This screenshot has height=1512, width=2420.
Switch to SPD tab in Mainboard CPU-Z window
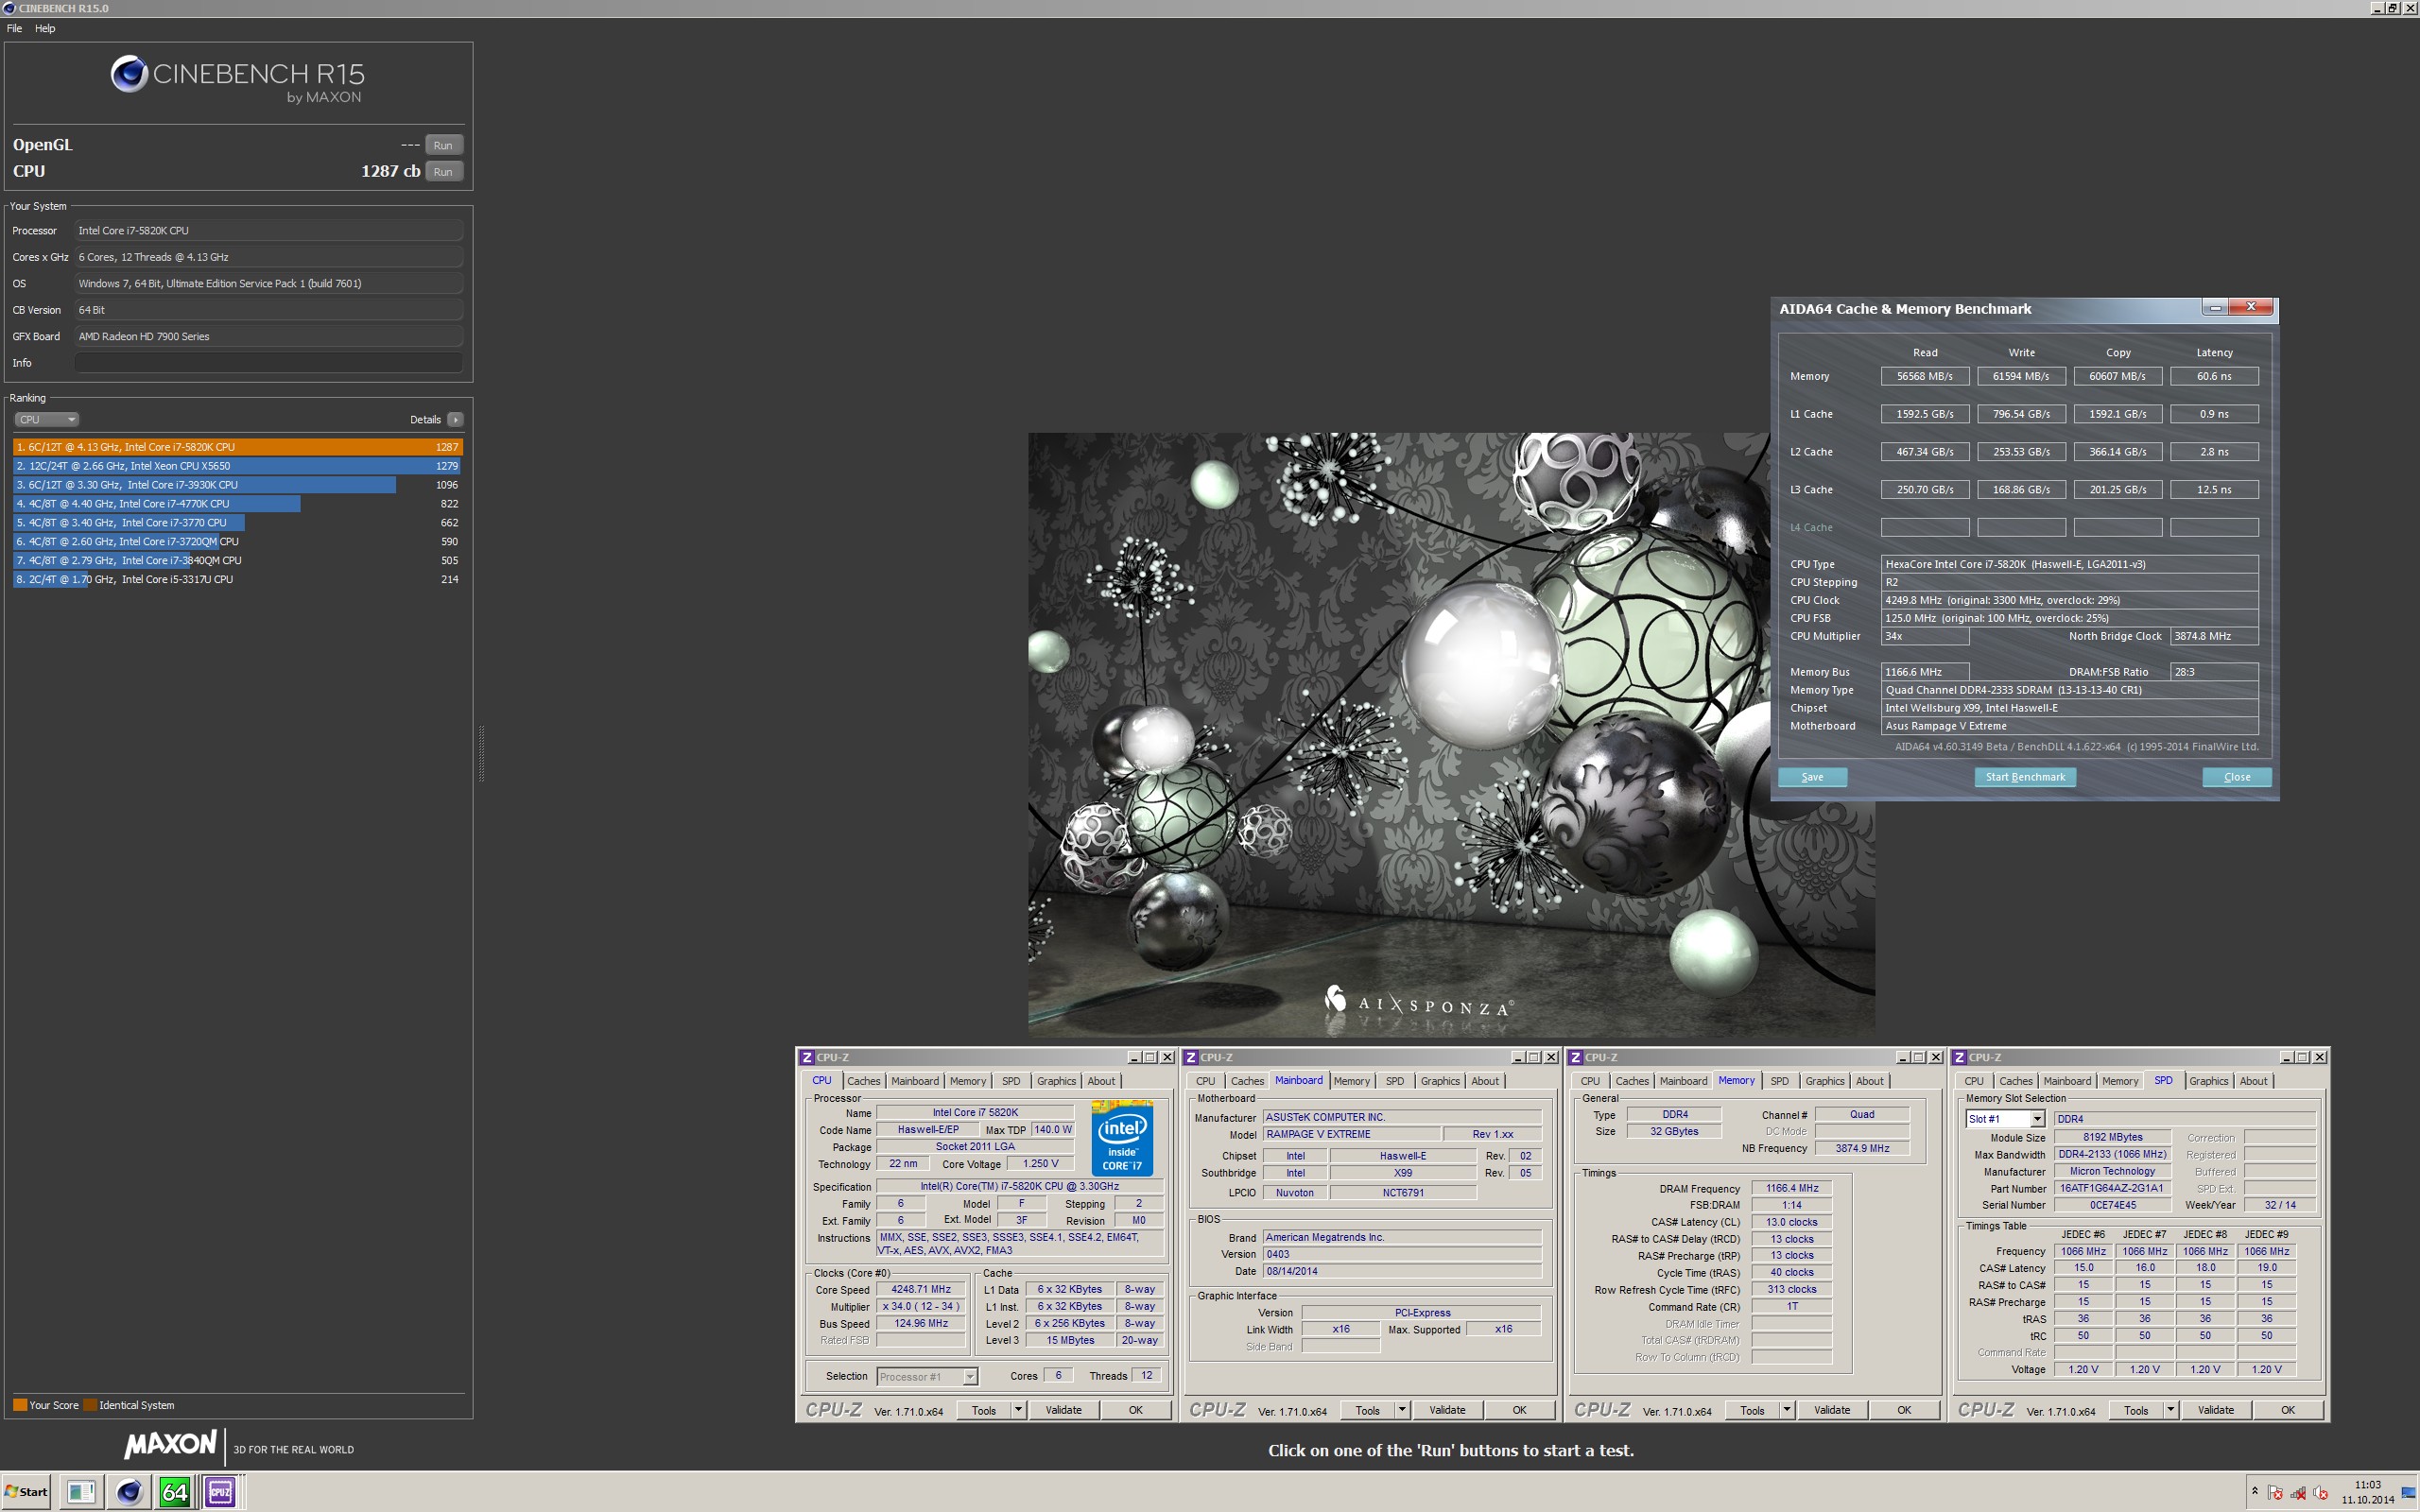(1395, 1081)
